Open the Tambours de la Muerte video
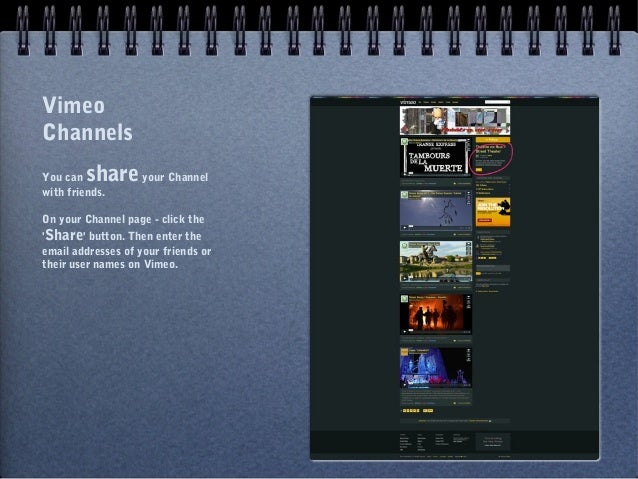This screenshot has width=638, height=479. point(435,157)
